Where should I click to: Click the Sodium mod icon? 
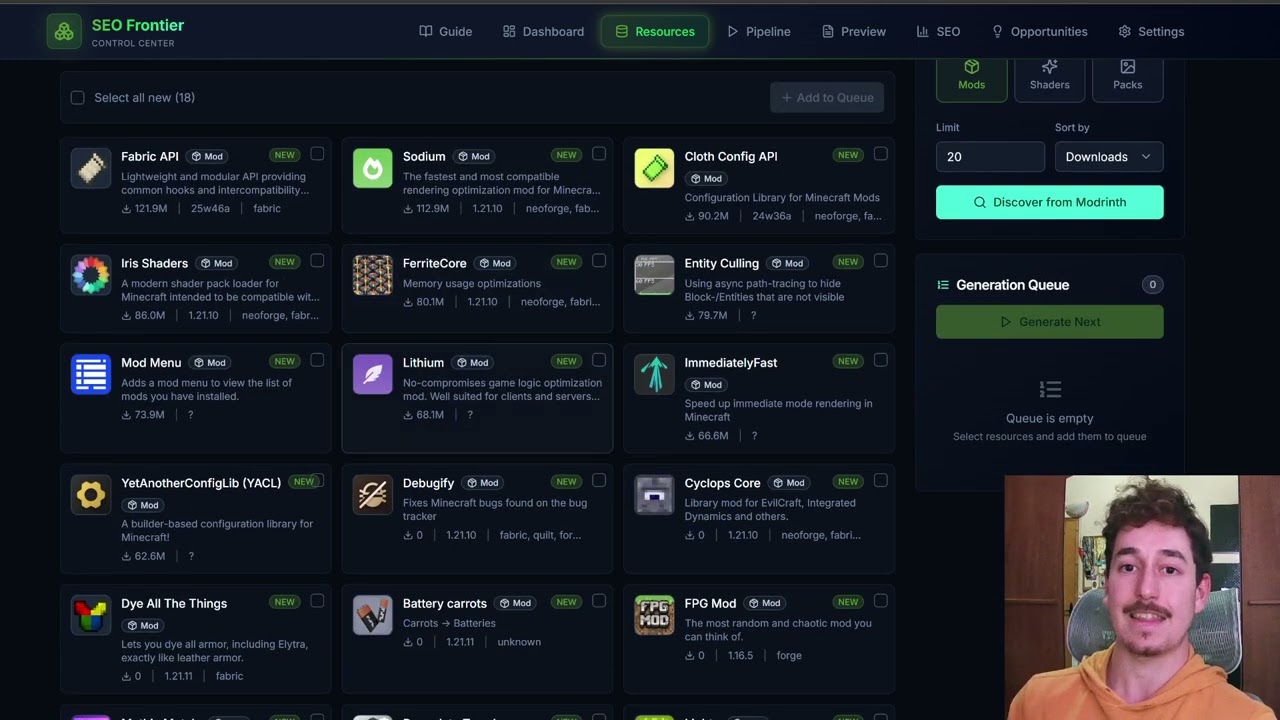pyautogui.click(x=373, y=168)
